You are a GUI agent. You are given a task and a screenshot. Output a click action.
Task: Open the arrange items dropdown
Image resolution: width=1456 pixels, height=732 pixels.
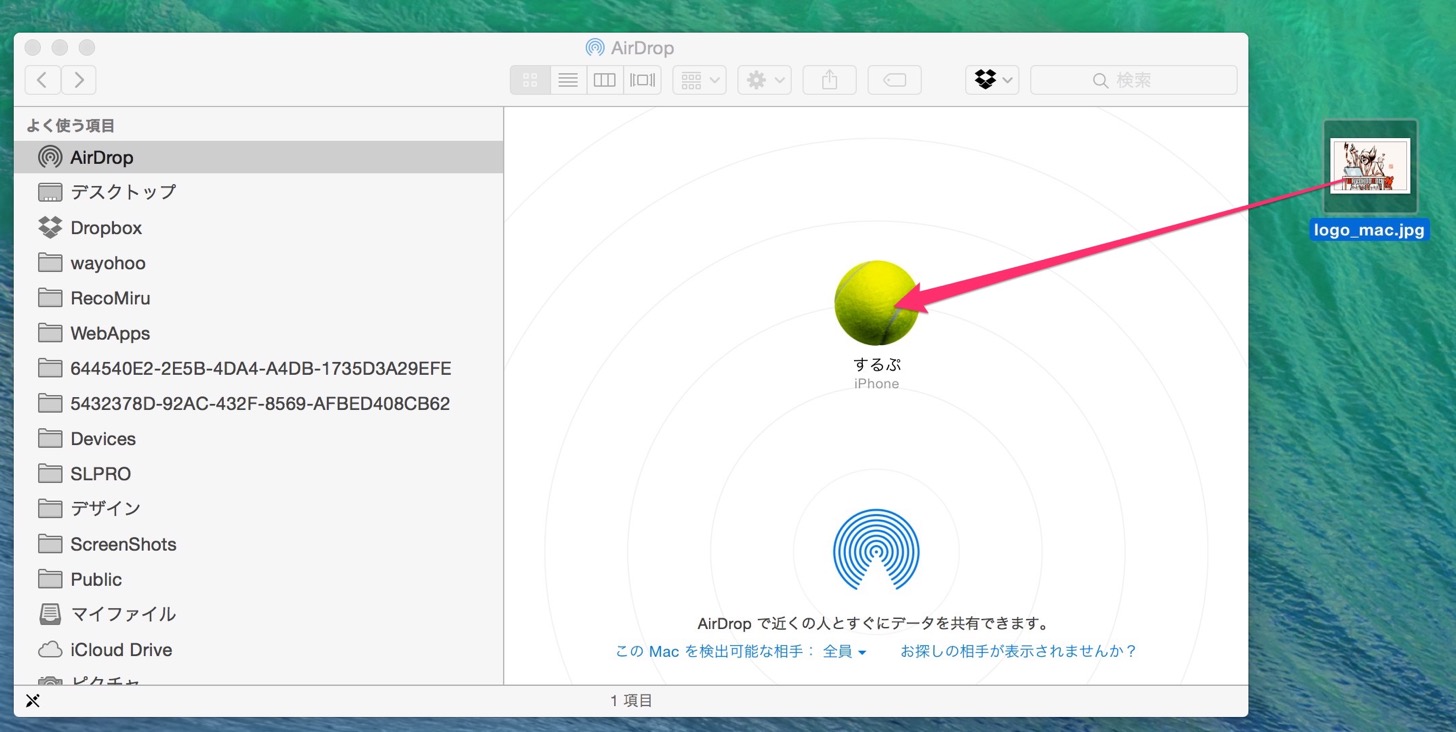[699, 80]
